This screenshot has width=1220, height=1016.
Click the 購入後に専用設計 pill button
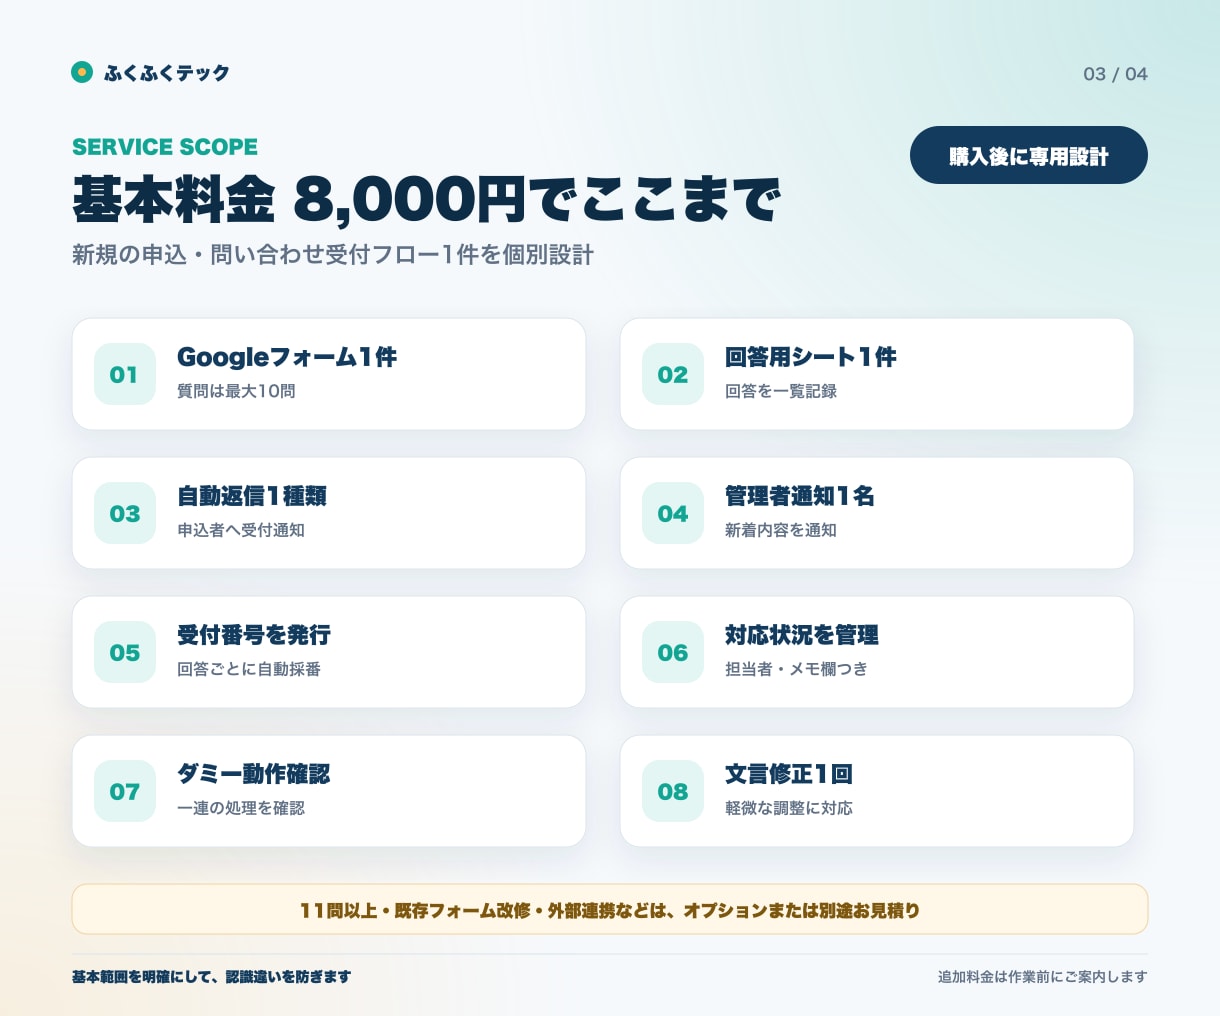point(1029,155)
